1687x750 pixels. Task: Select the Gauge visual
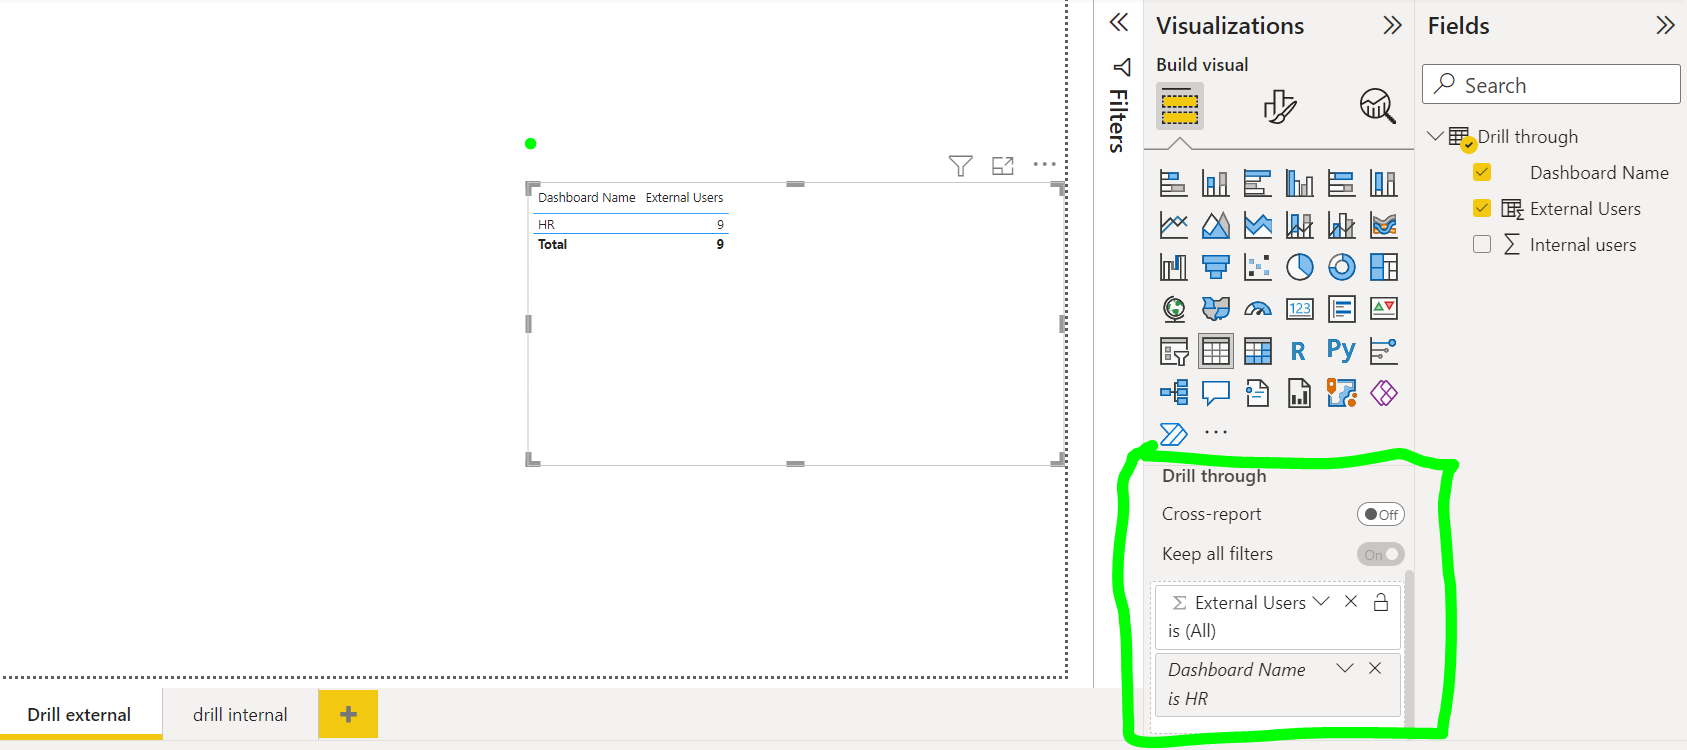(x=1258, y=309)
